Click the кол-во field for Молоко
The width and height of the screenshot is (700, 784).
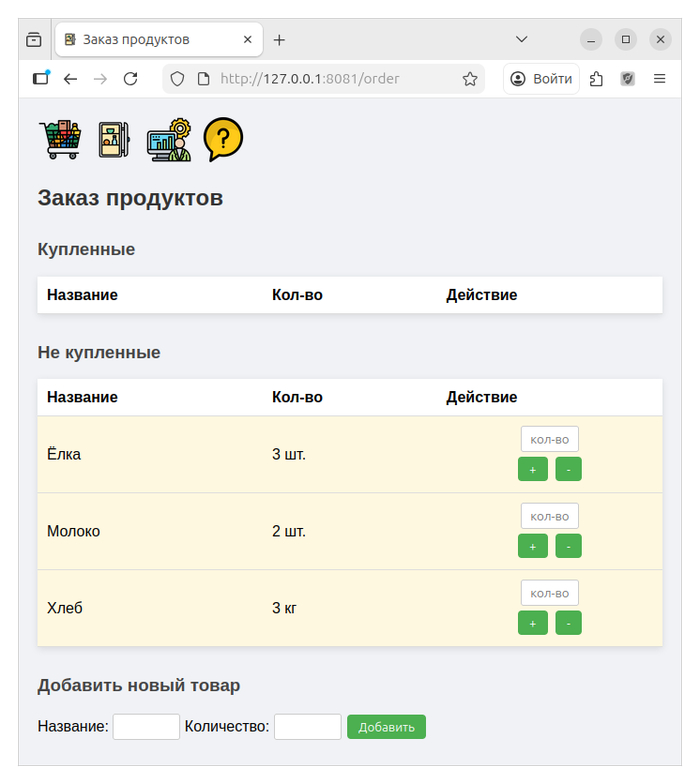click(x=550, y=516)
